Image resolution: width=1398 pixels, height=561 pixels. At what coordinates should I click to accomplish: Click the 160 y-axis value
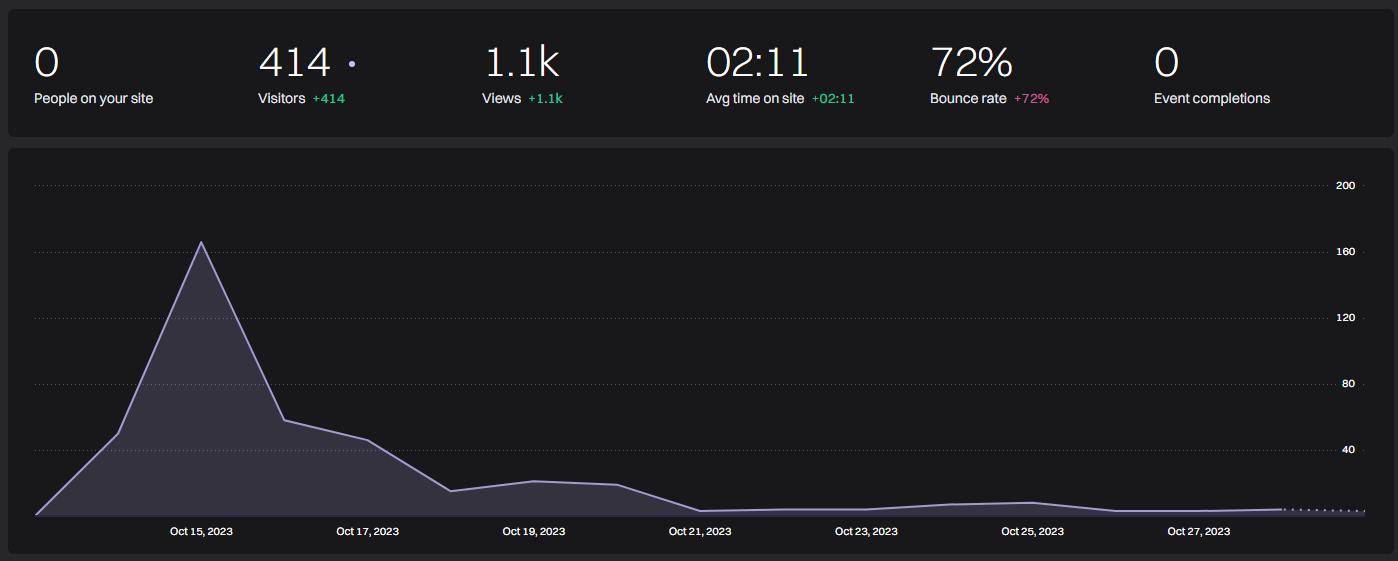coord(1345,251)
